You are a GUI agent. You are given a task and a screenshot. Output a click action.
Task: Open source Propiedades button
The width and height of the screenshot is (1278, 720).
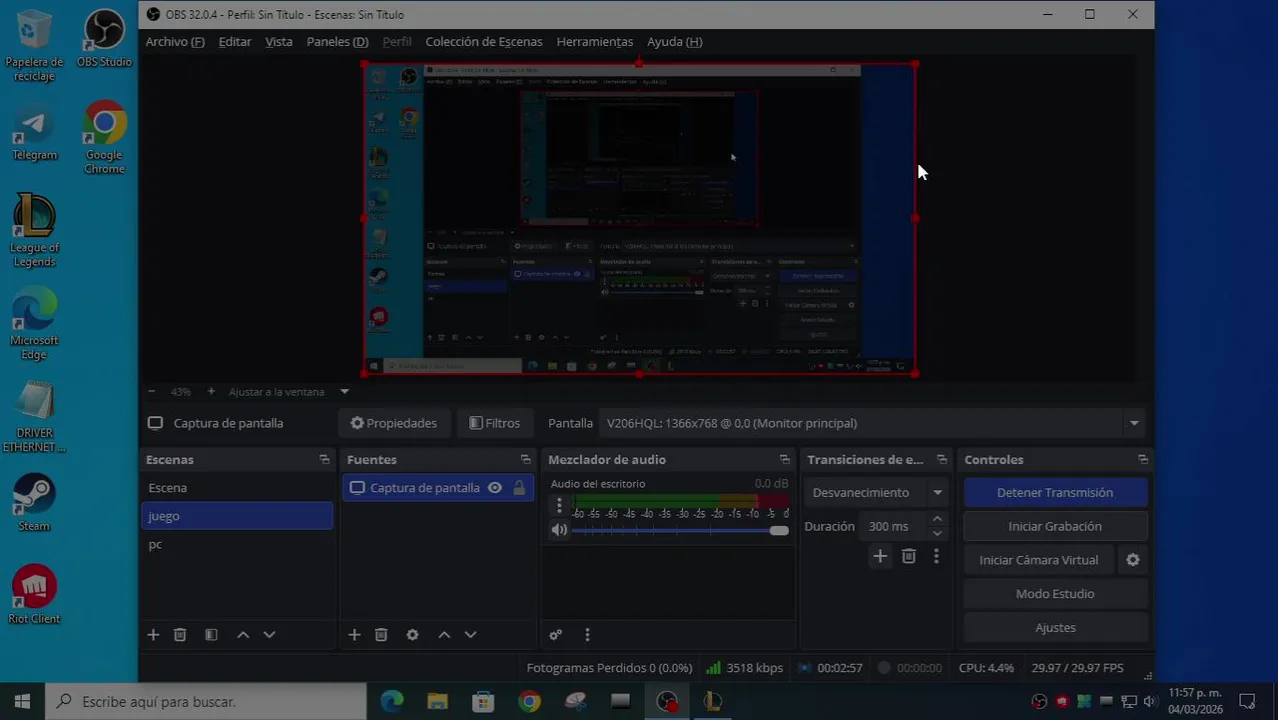[x=394, y=423]
